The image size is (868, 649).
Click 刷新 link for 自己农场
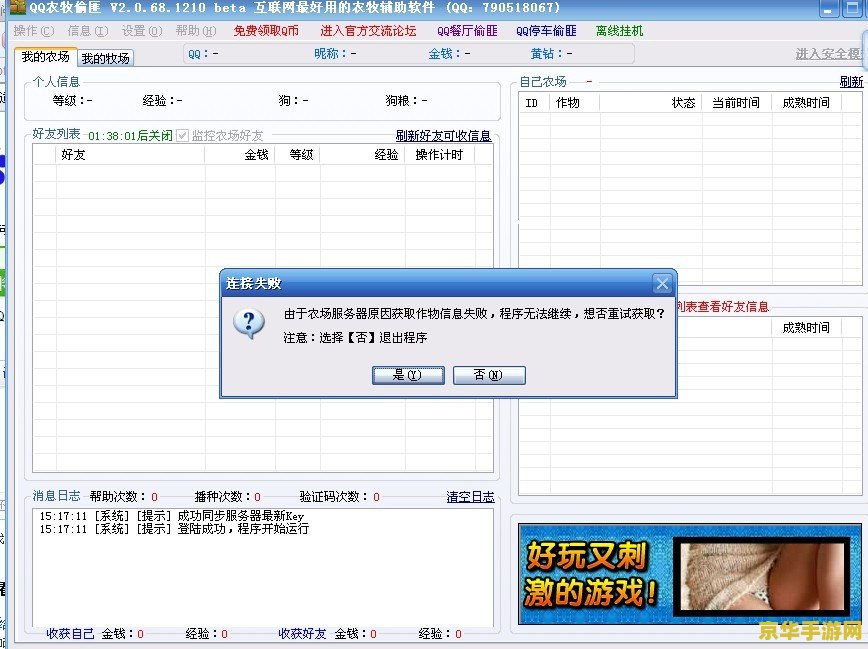851,82
